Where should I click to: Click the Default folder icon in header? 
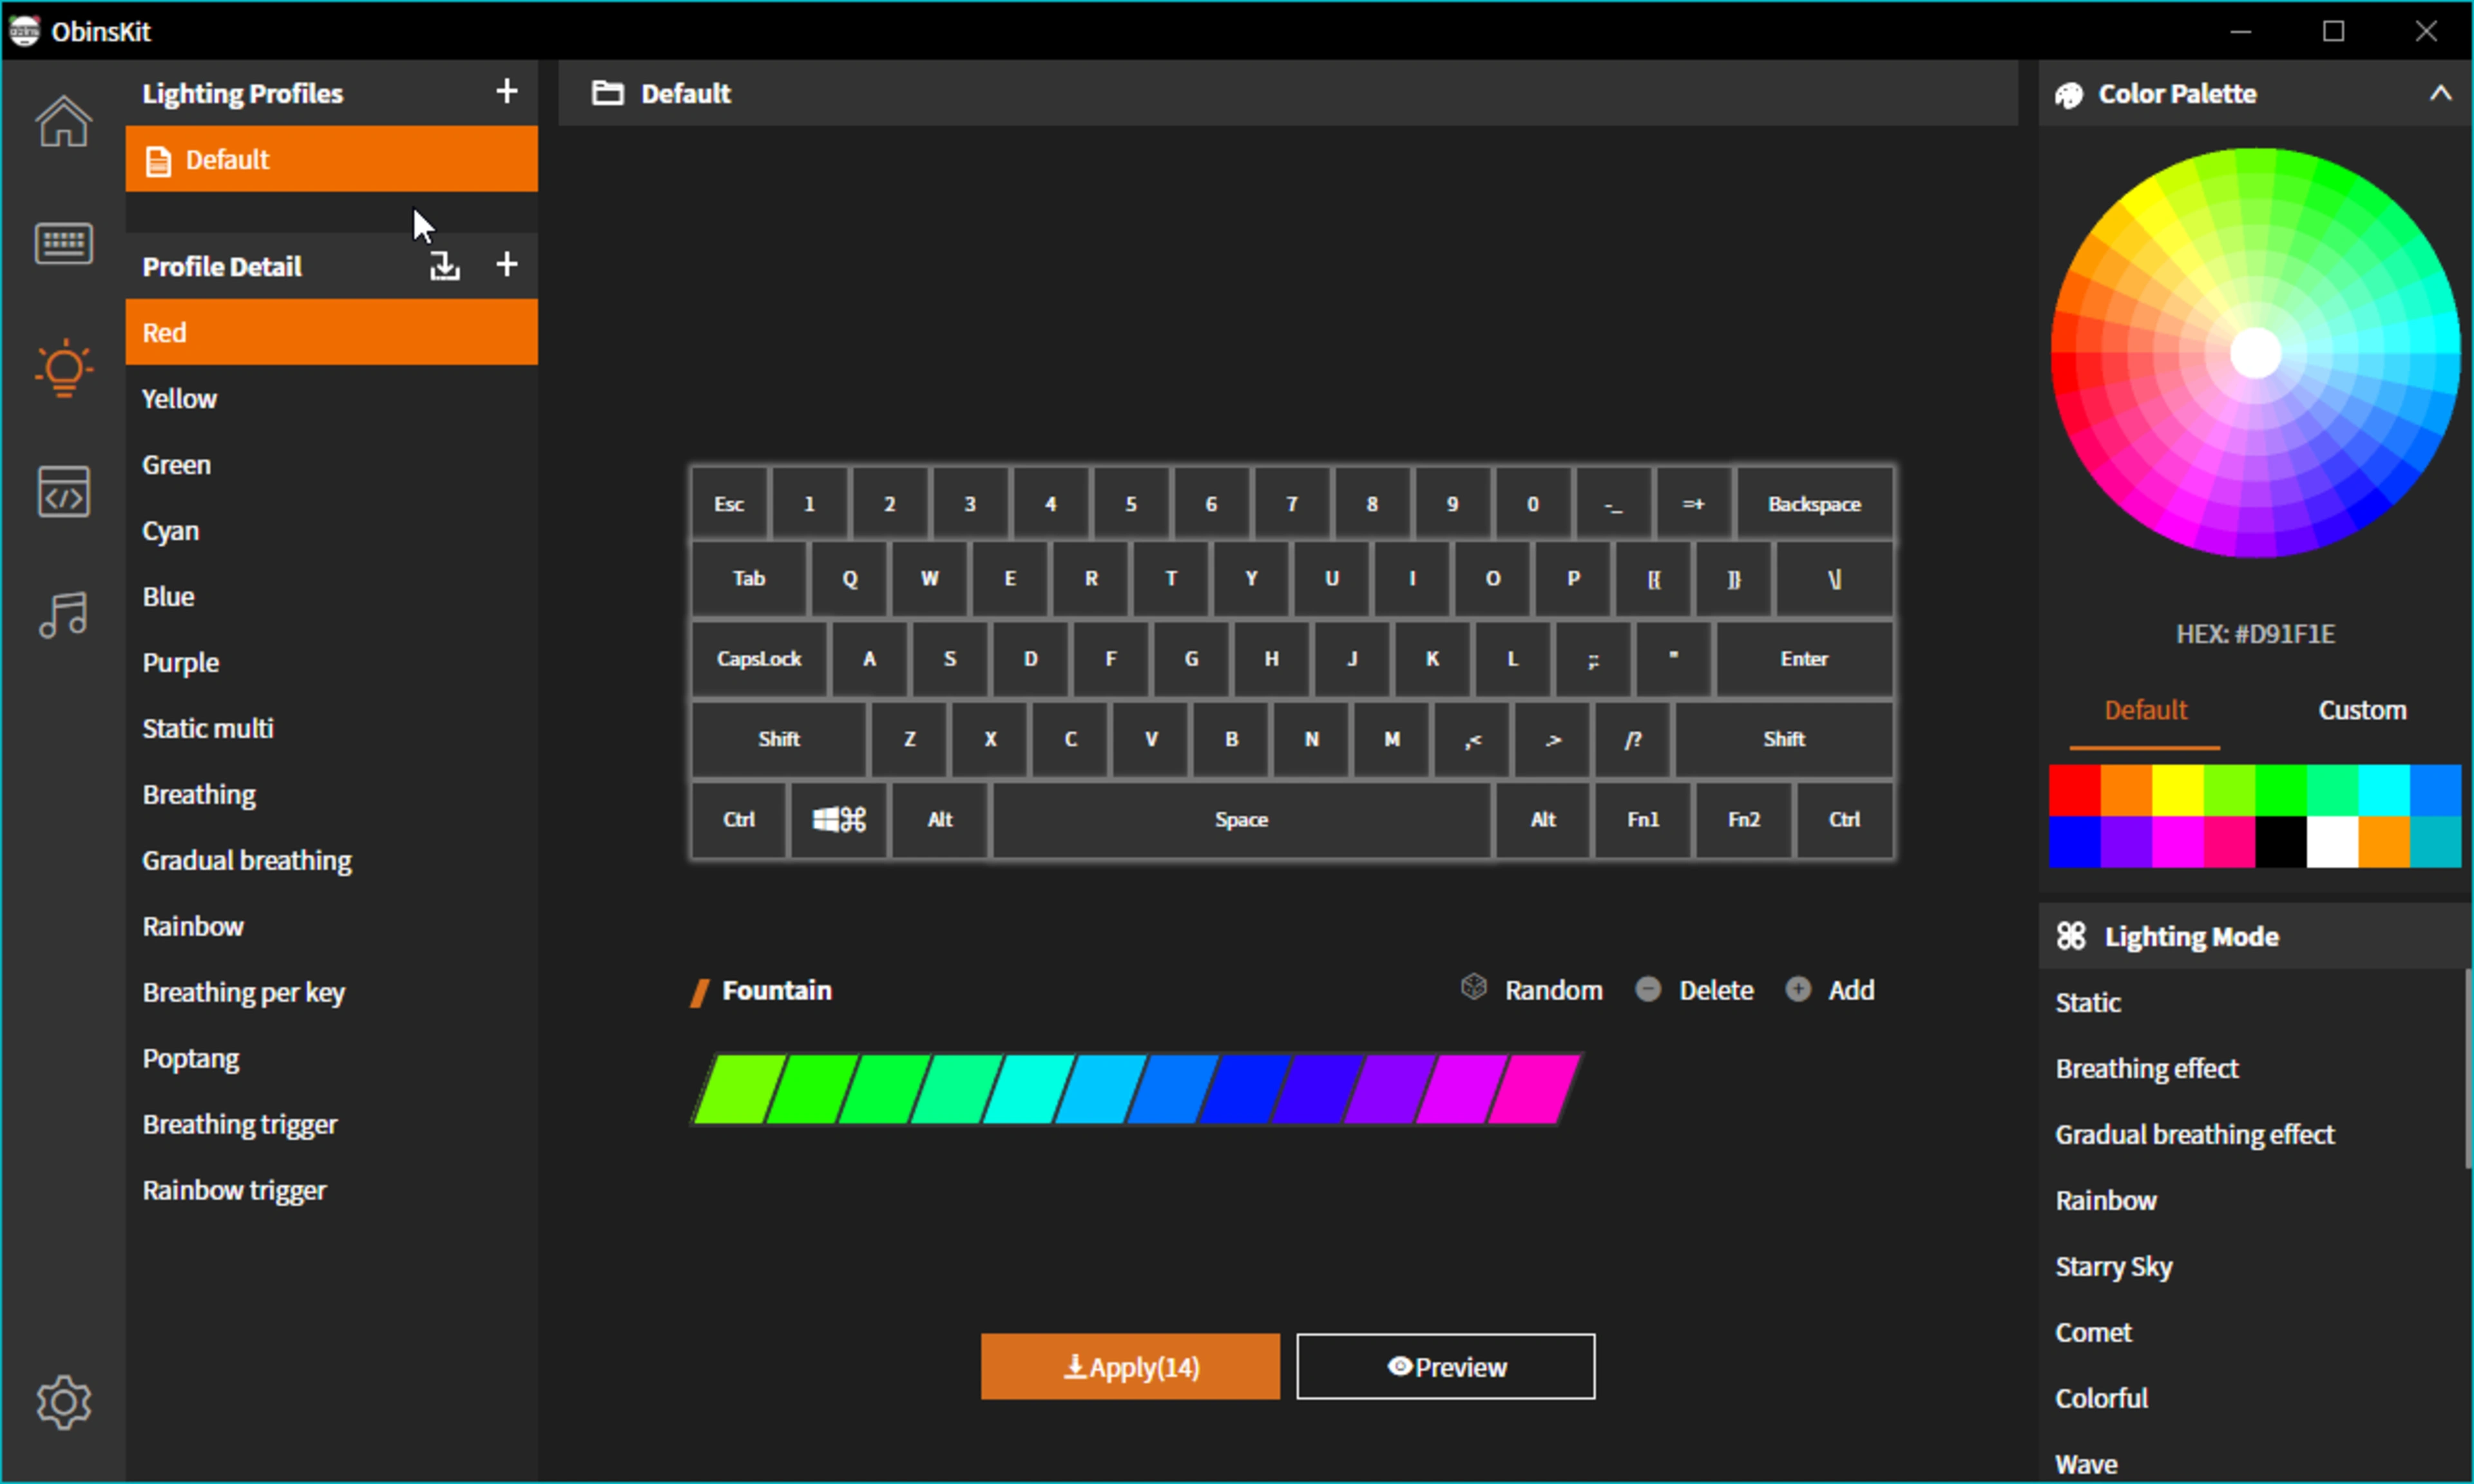tap(607, 93)
